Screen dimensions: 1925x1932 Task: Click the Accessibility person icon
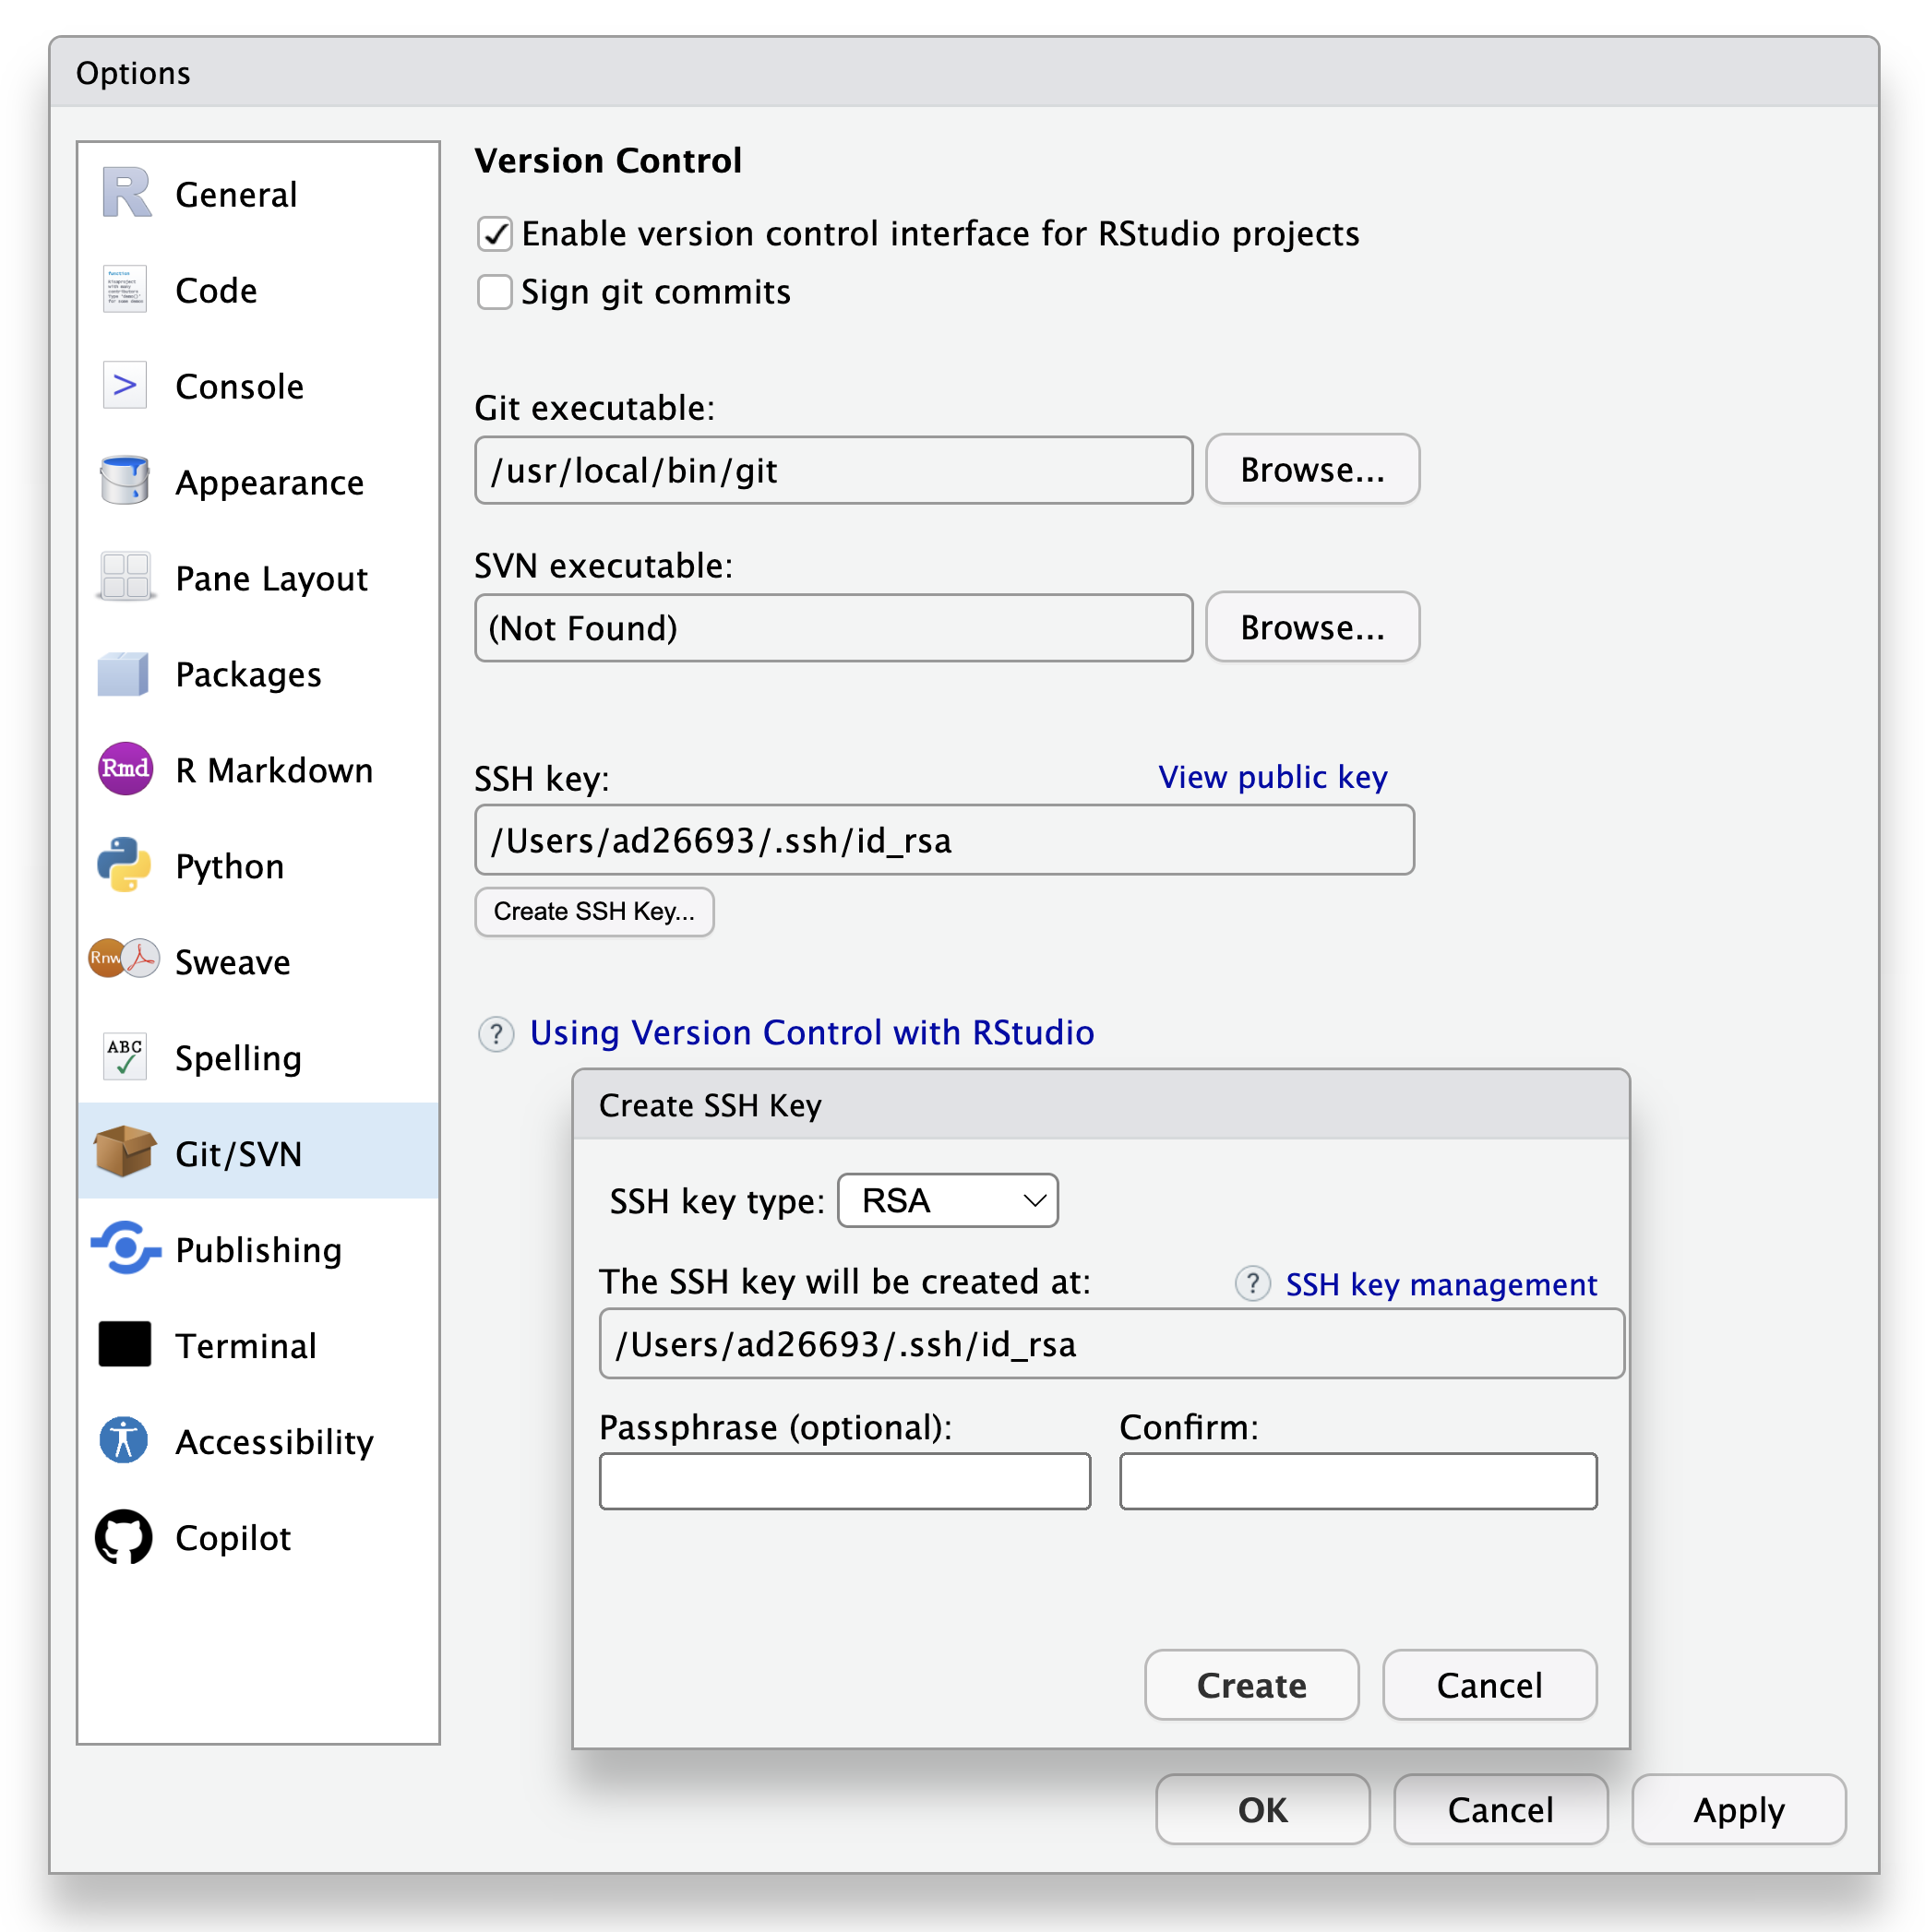[x=124, y=1441]
